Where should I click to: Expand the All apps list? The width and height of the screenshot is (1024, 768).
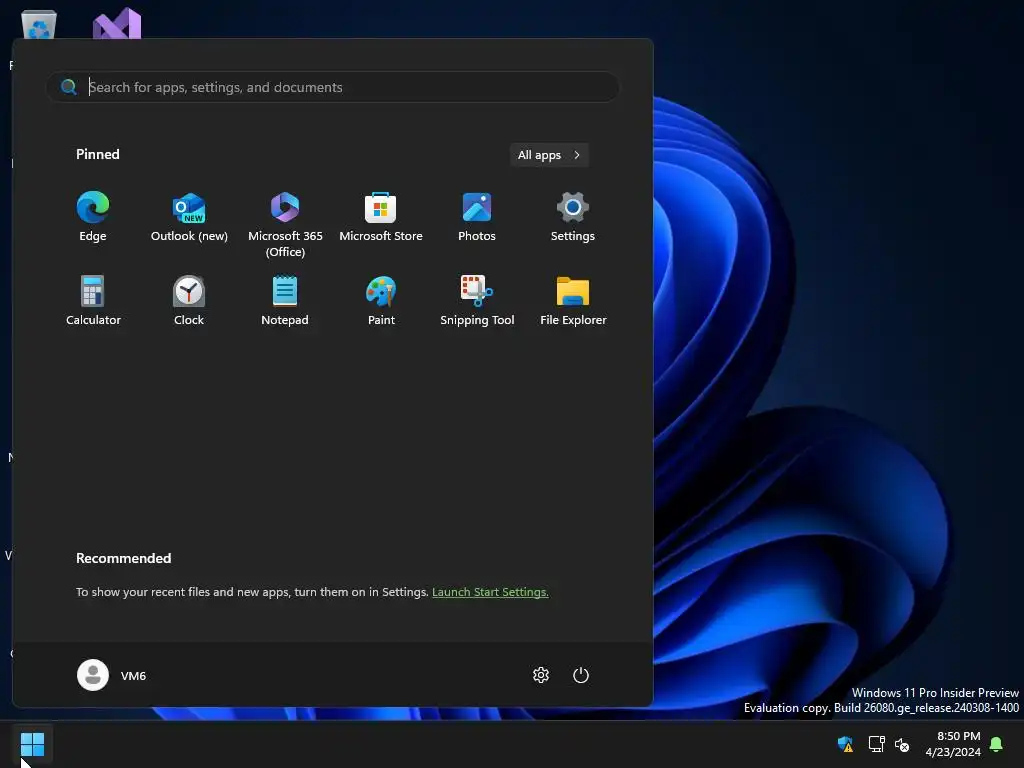pyautogui.click(x=549, y=155)
